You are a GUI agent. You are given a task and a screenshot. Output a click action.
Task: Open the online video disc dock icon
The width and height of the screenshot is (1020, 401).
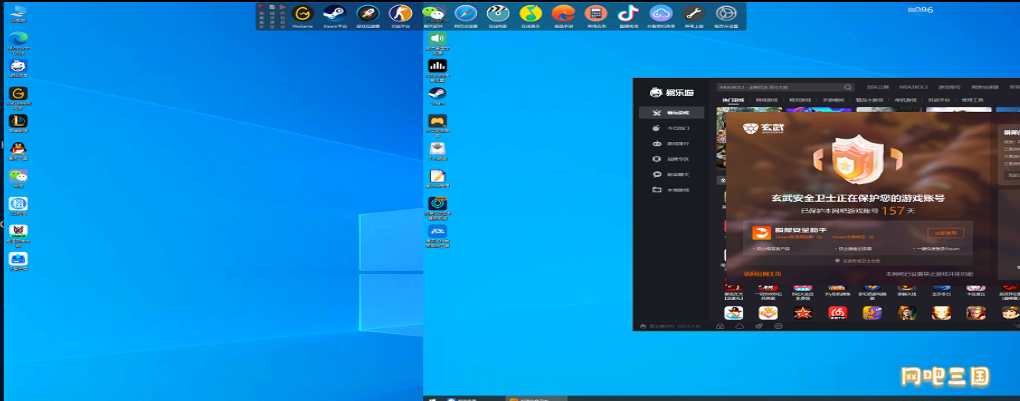(x=498, y=14)
